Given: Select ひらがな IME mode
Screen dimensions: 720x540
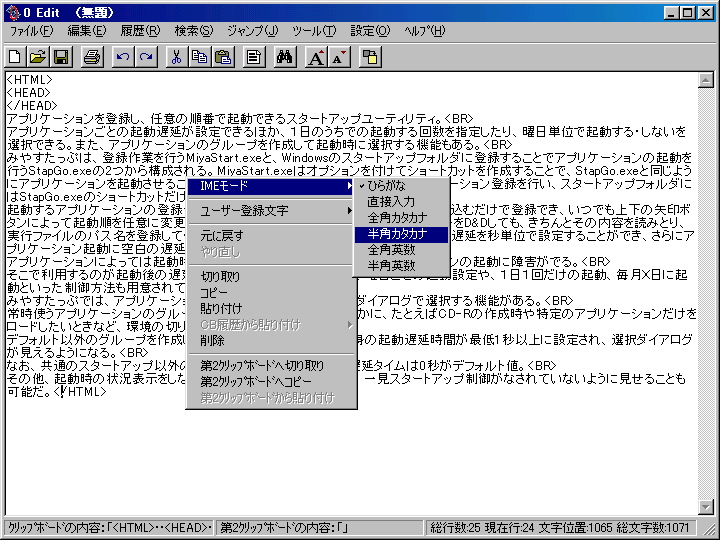Looking at the screenshot, I should click(x=401, y=186).
